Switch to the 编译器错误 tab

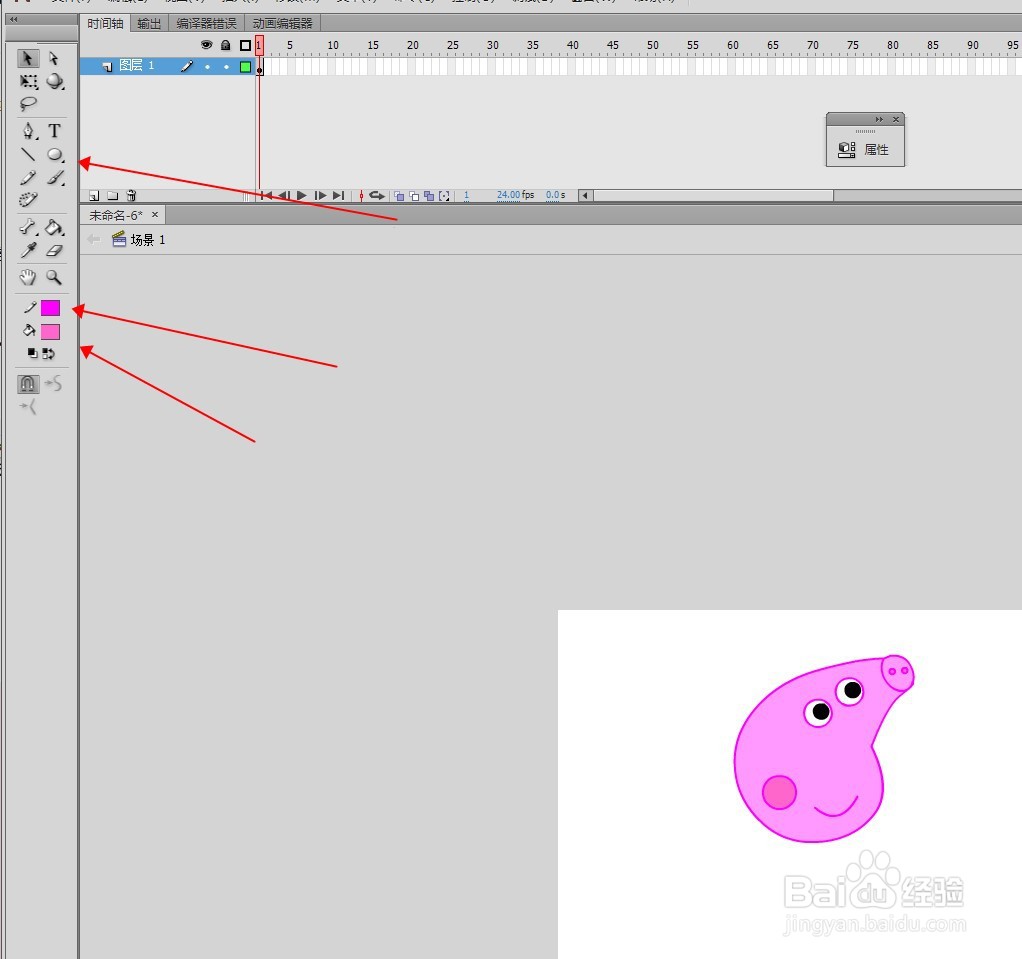[x=206, y=23]
